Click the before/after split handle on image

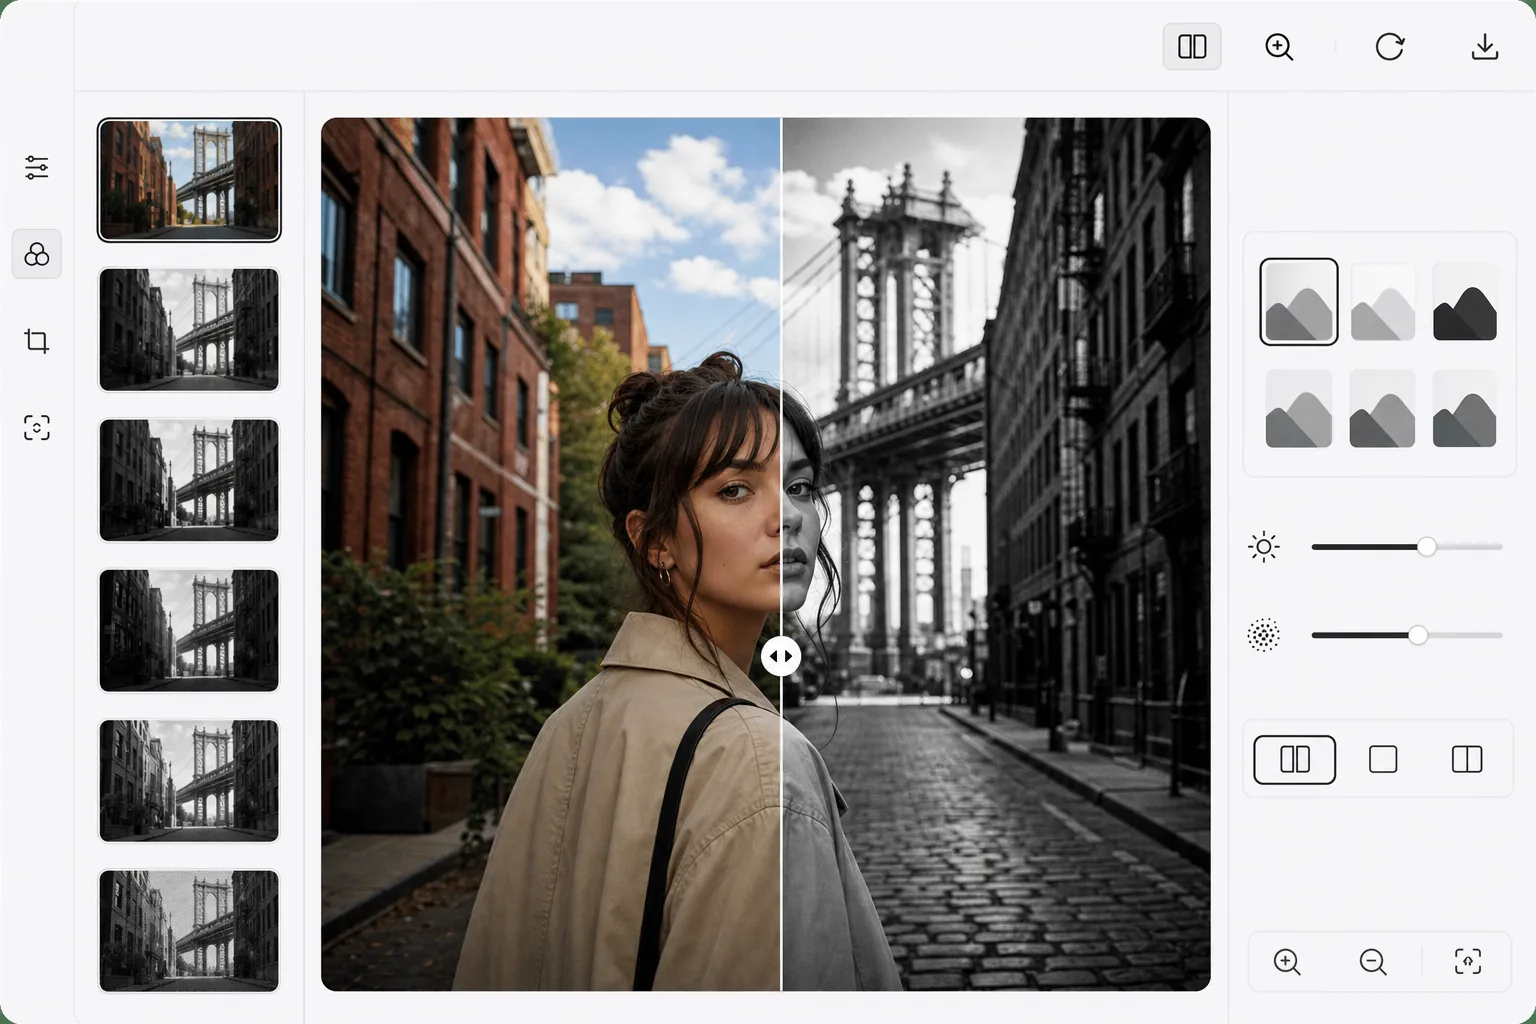click(x=781, y=657)
